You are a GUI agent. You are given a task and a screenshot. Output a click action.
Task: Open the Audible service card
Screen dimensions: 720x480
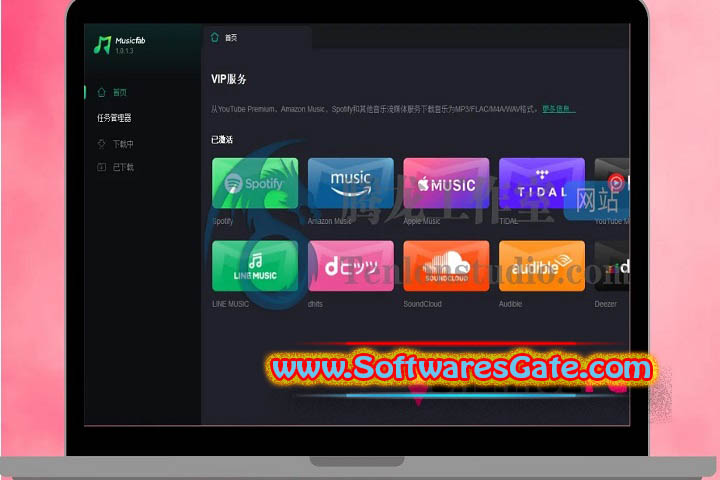(x=542, y=266)
